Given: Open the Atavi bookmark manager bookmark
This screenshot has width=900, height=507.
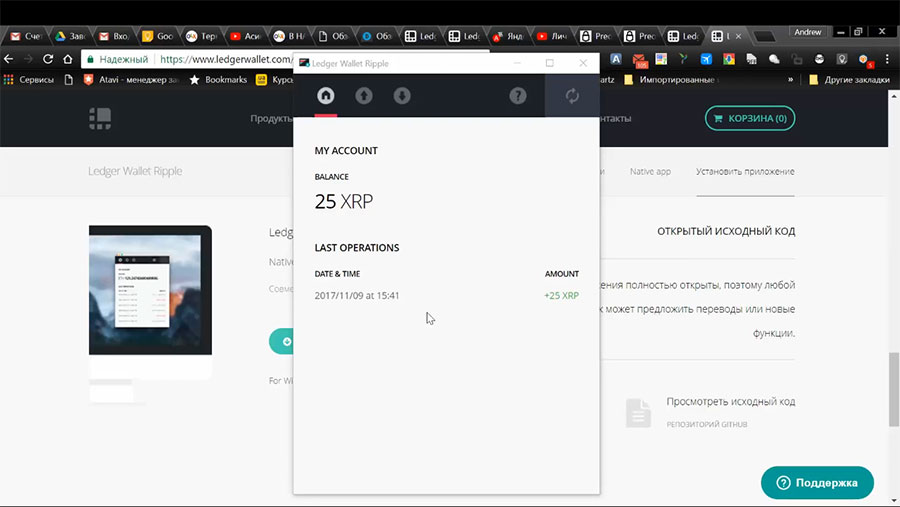Looking at the screenshot, I should coord(131,80).
